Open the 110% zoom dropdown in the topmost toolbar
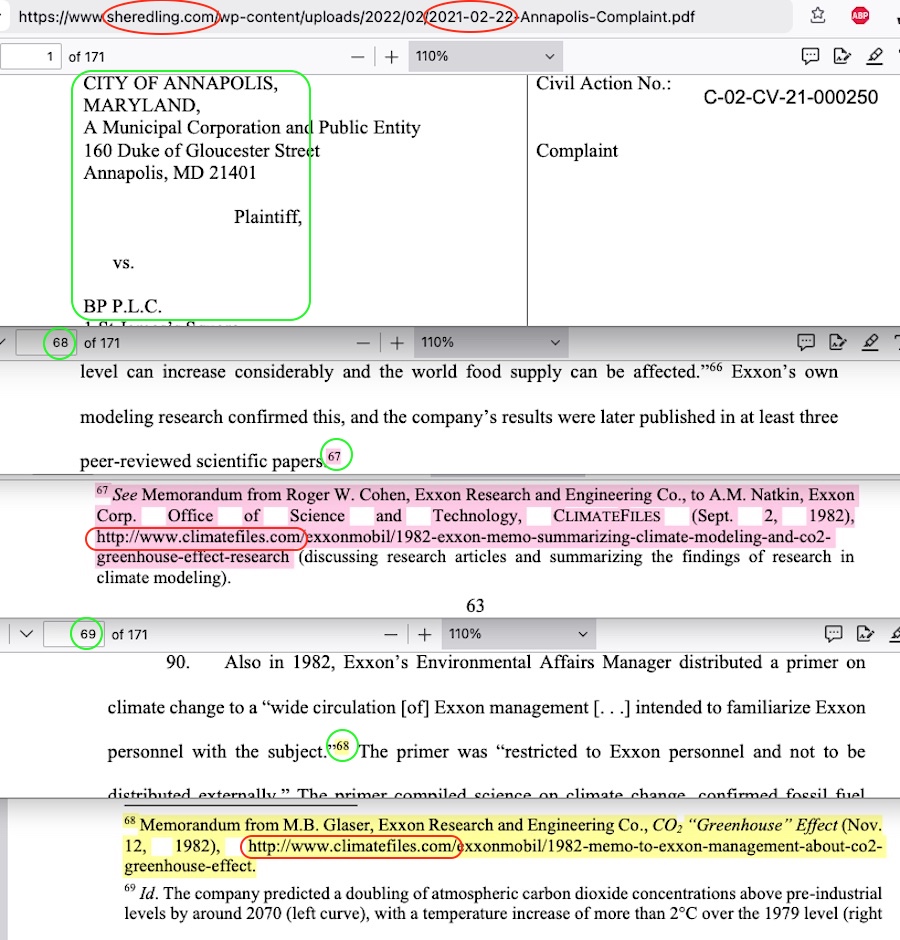Viewport: 900px width, 940px height. point(482,57)
